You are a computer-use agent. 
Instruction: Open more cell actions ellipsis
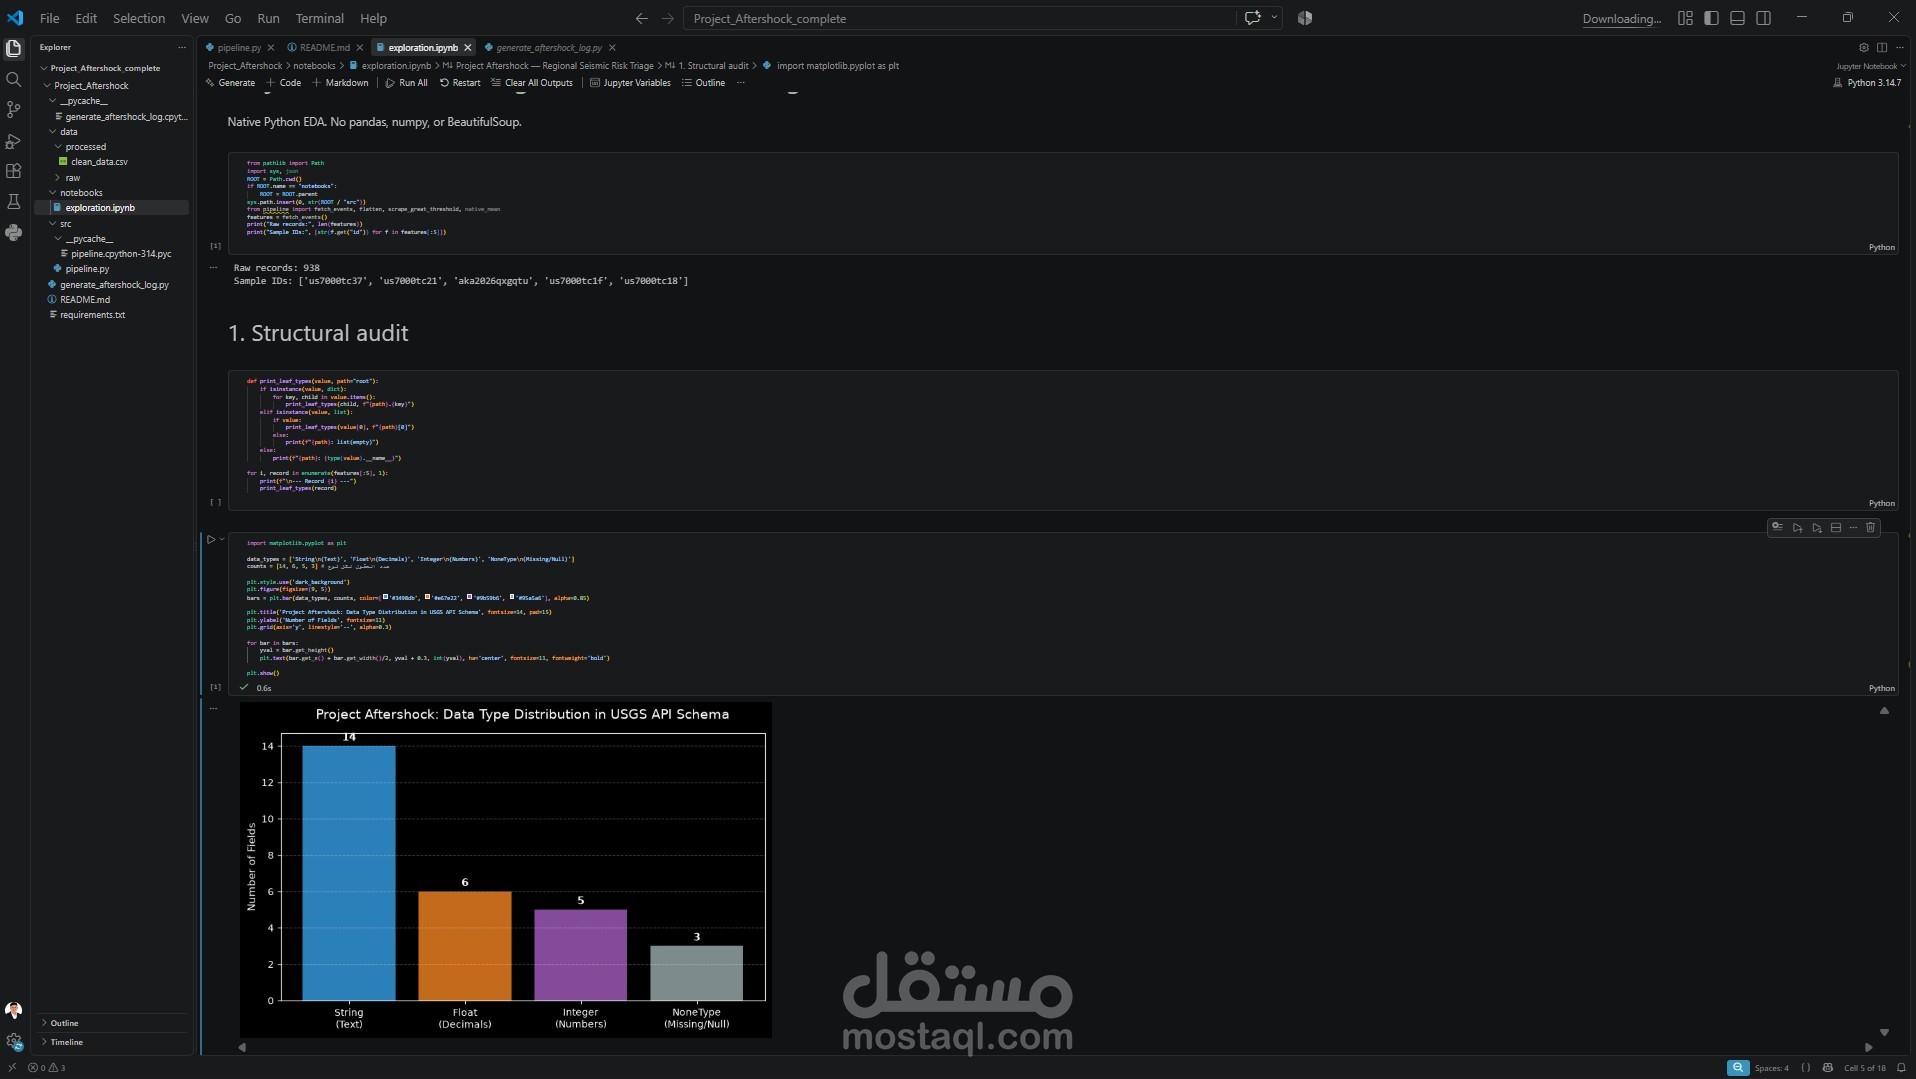coord(1853,527)
